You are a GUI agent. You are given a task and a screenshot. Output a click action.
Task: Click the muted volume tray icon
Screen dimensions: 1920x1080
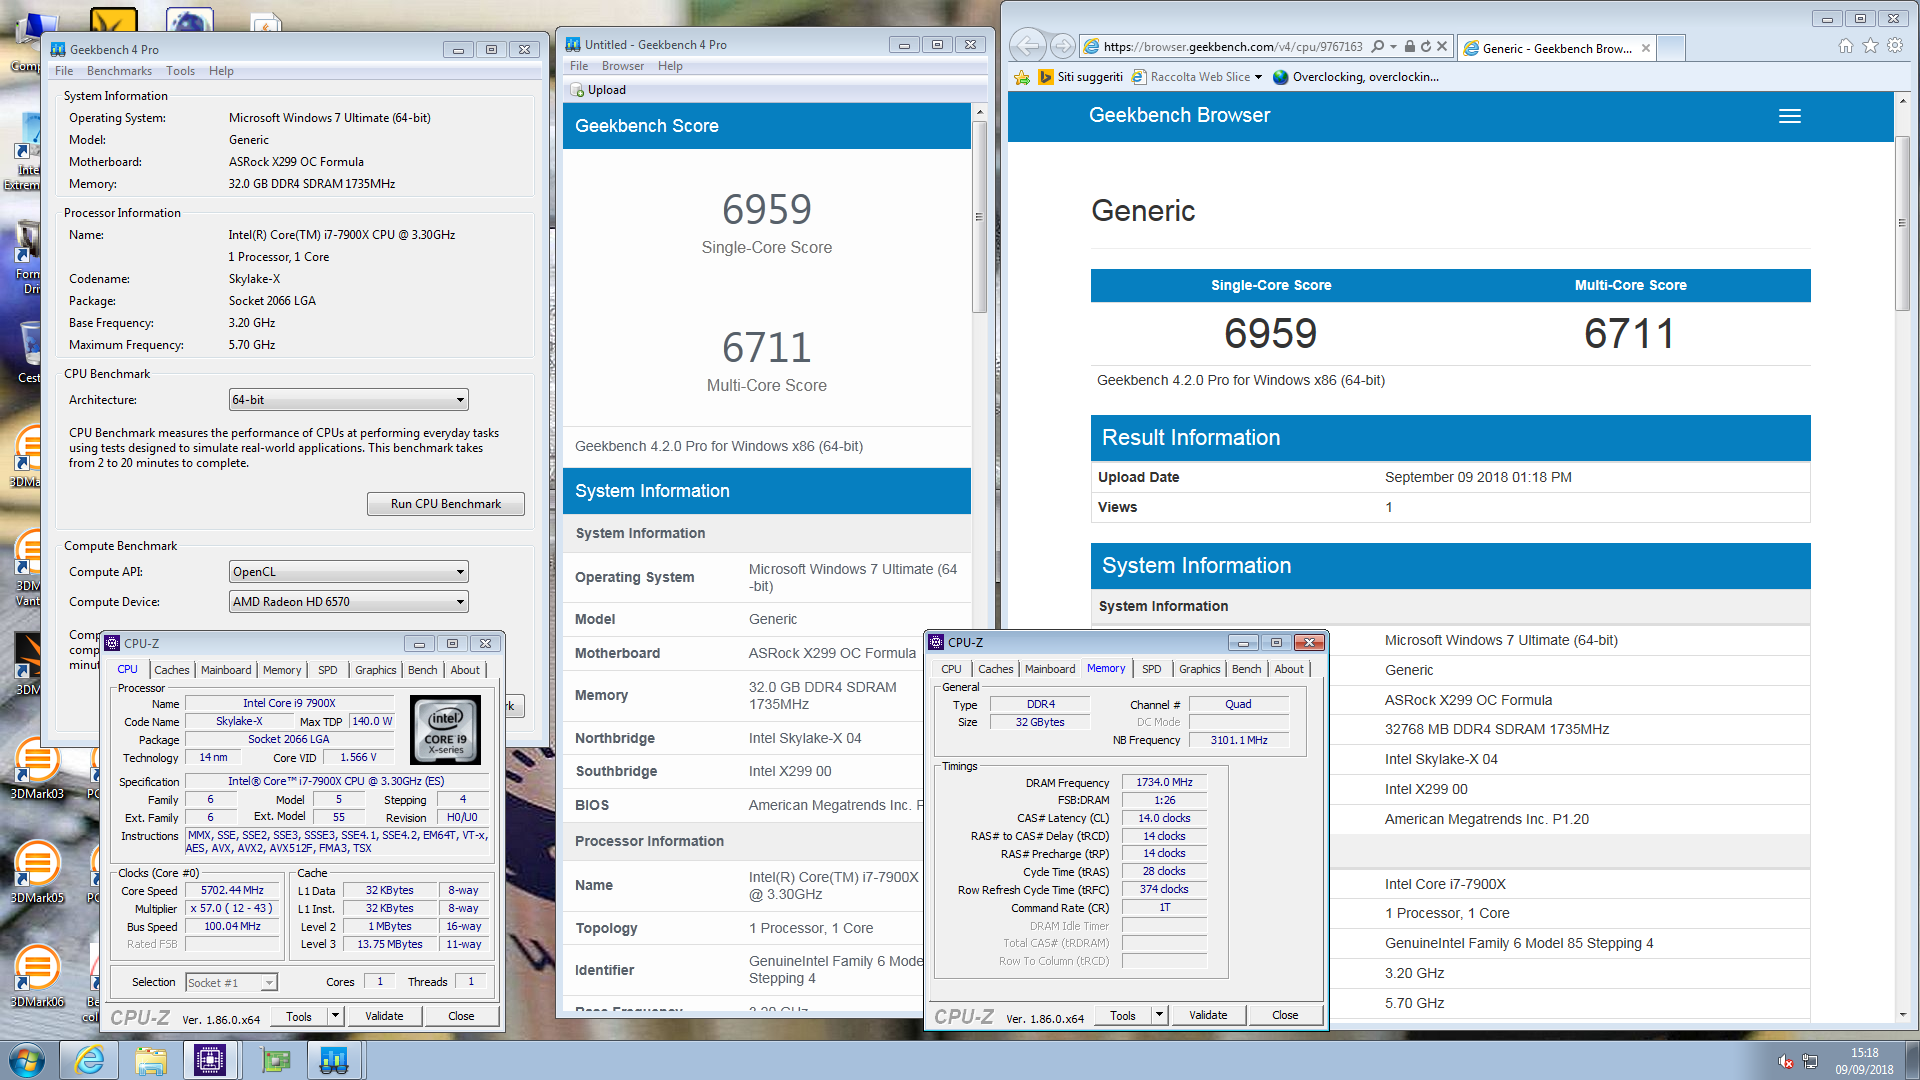coord(1786,1061)
